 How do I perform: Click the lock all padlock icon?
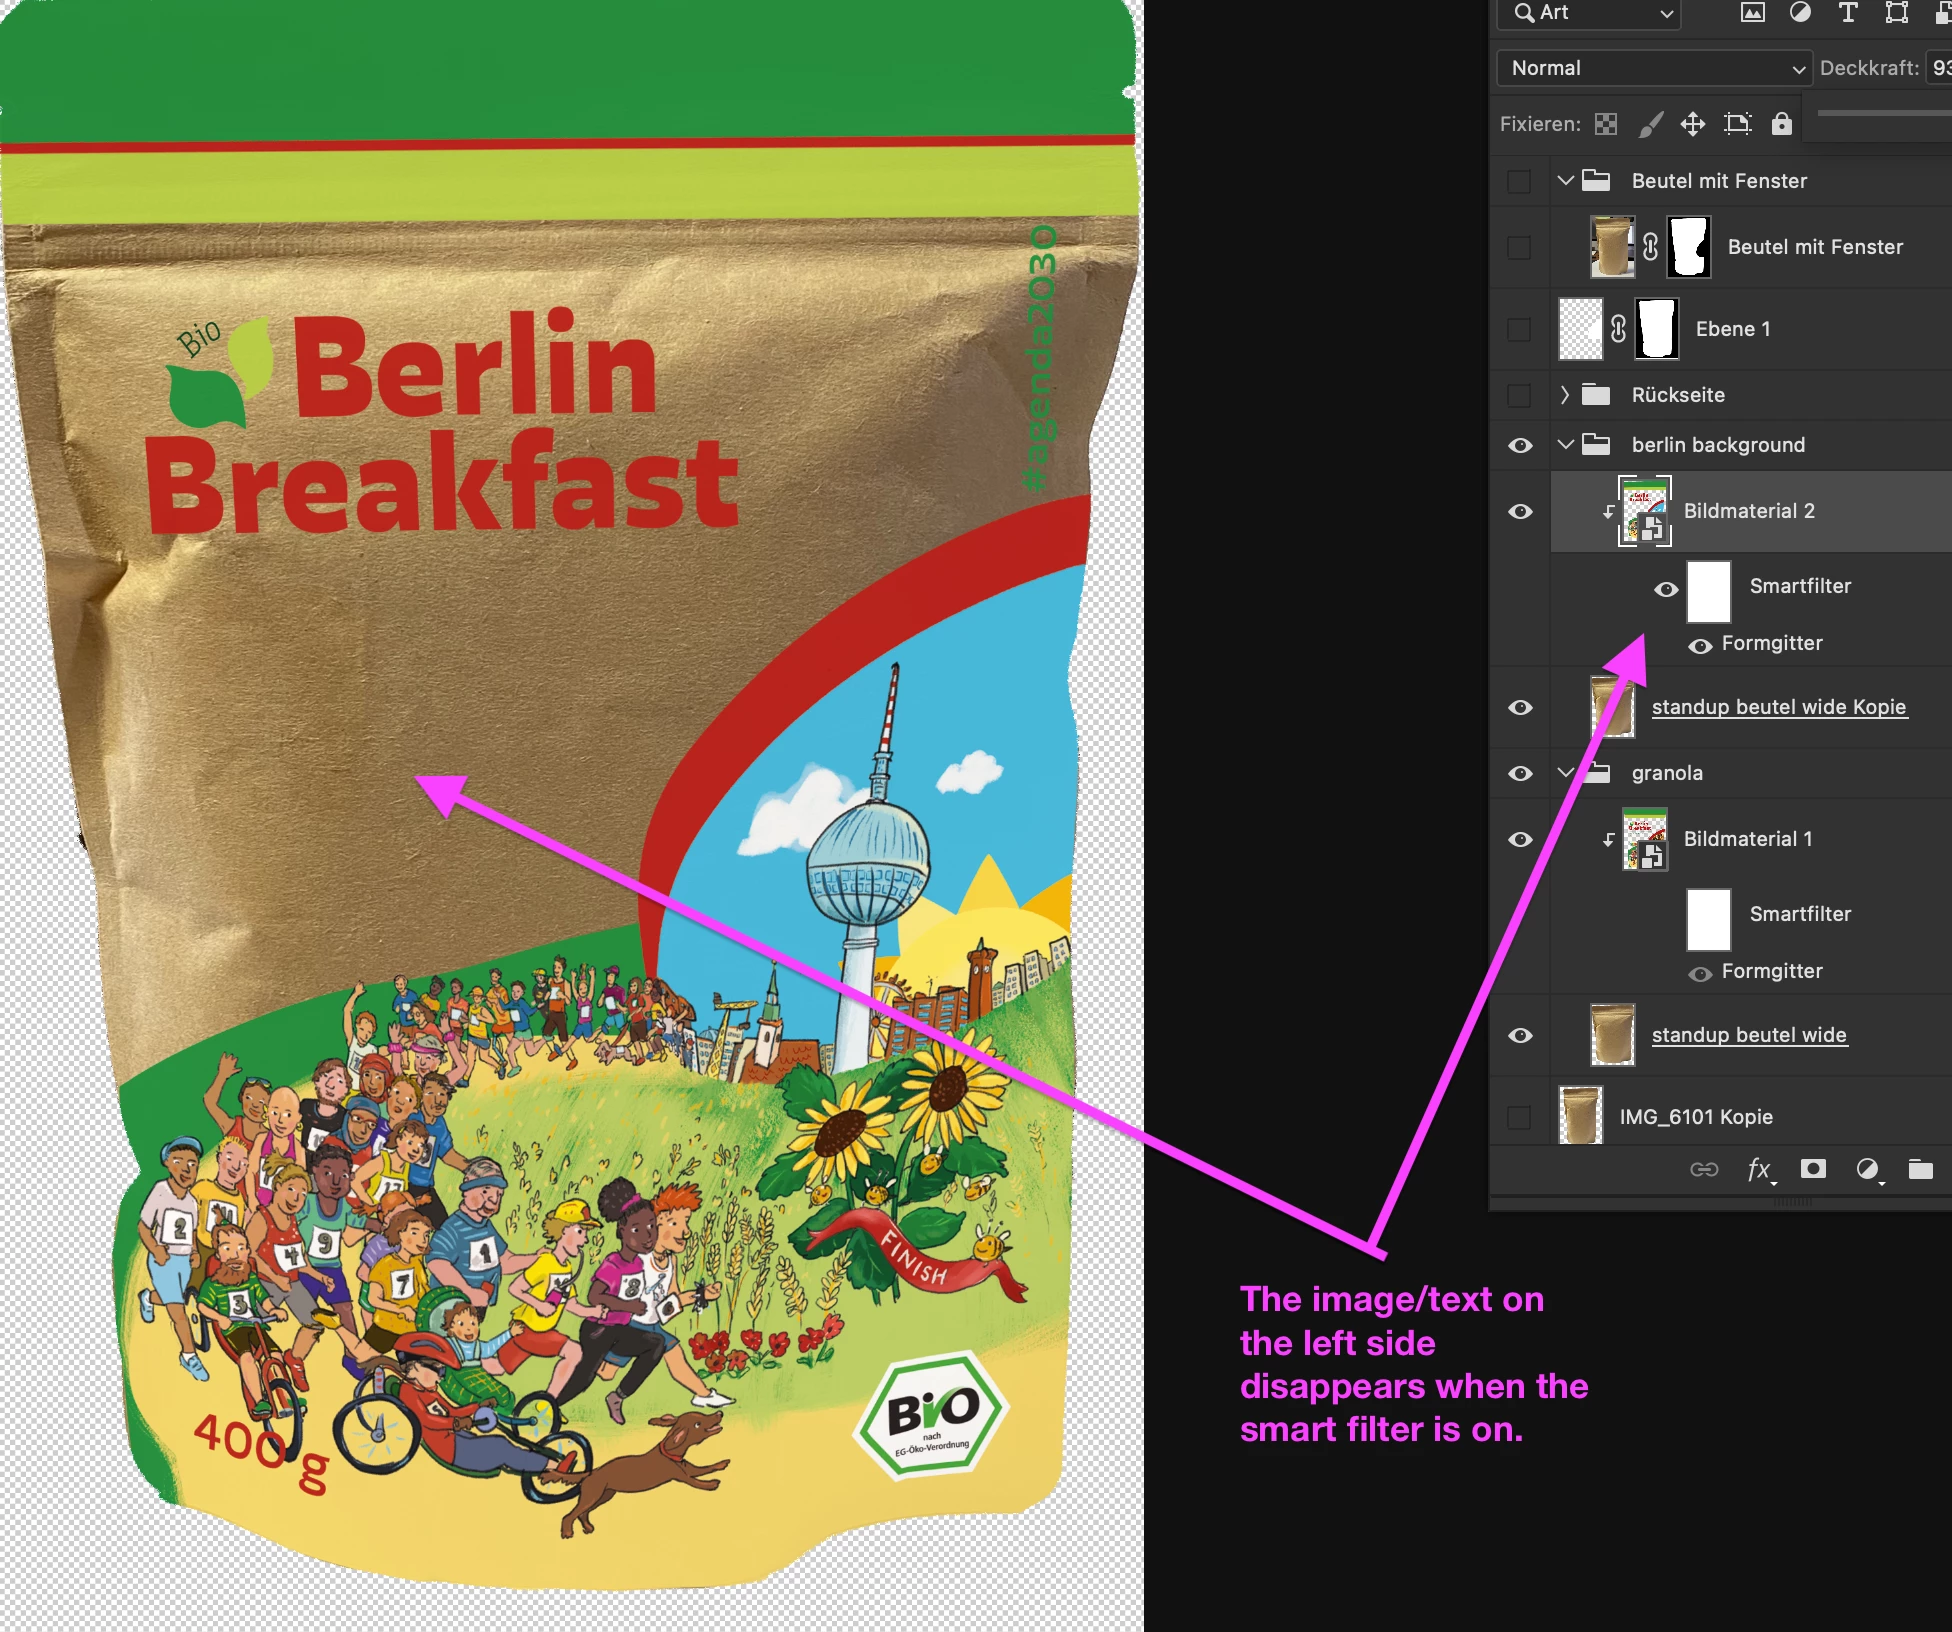point(1781,124)
